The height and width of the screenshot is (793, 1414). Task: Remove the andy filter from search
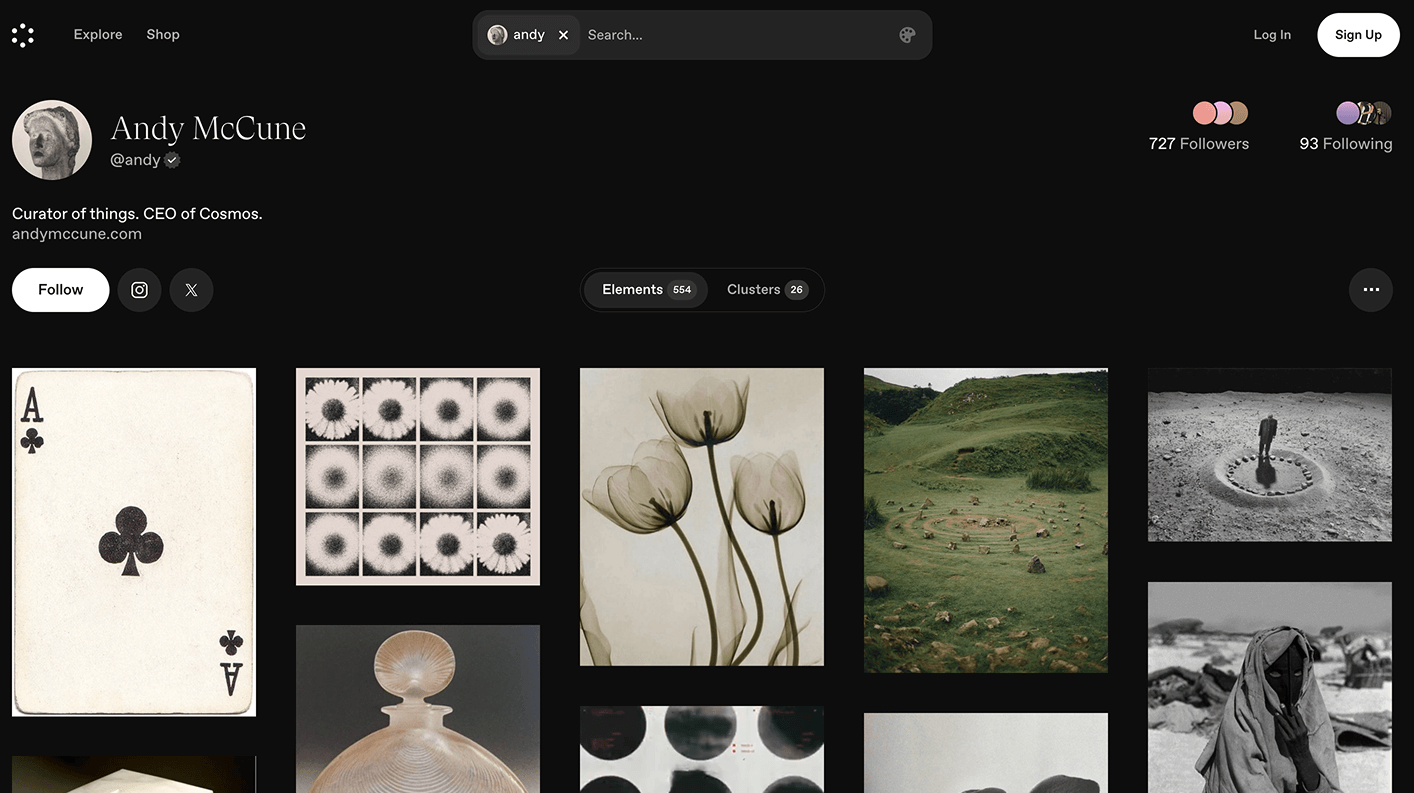(563, 35)
